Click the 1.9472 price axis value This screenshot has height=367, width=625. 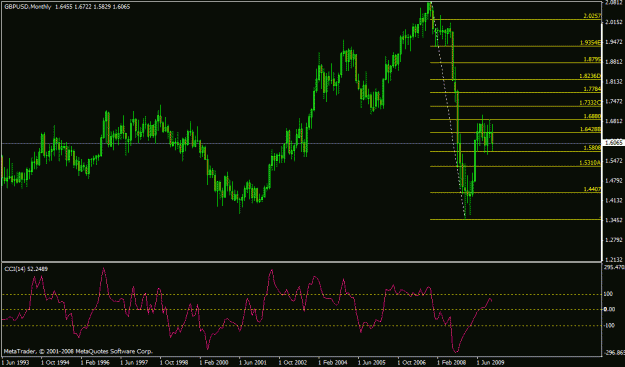pyautogui.click(x=614, y=42)
